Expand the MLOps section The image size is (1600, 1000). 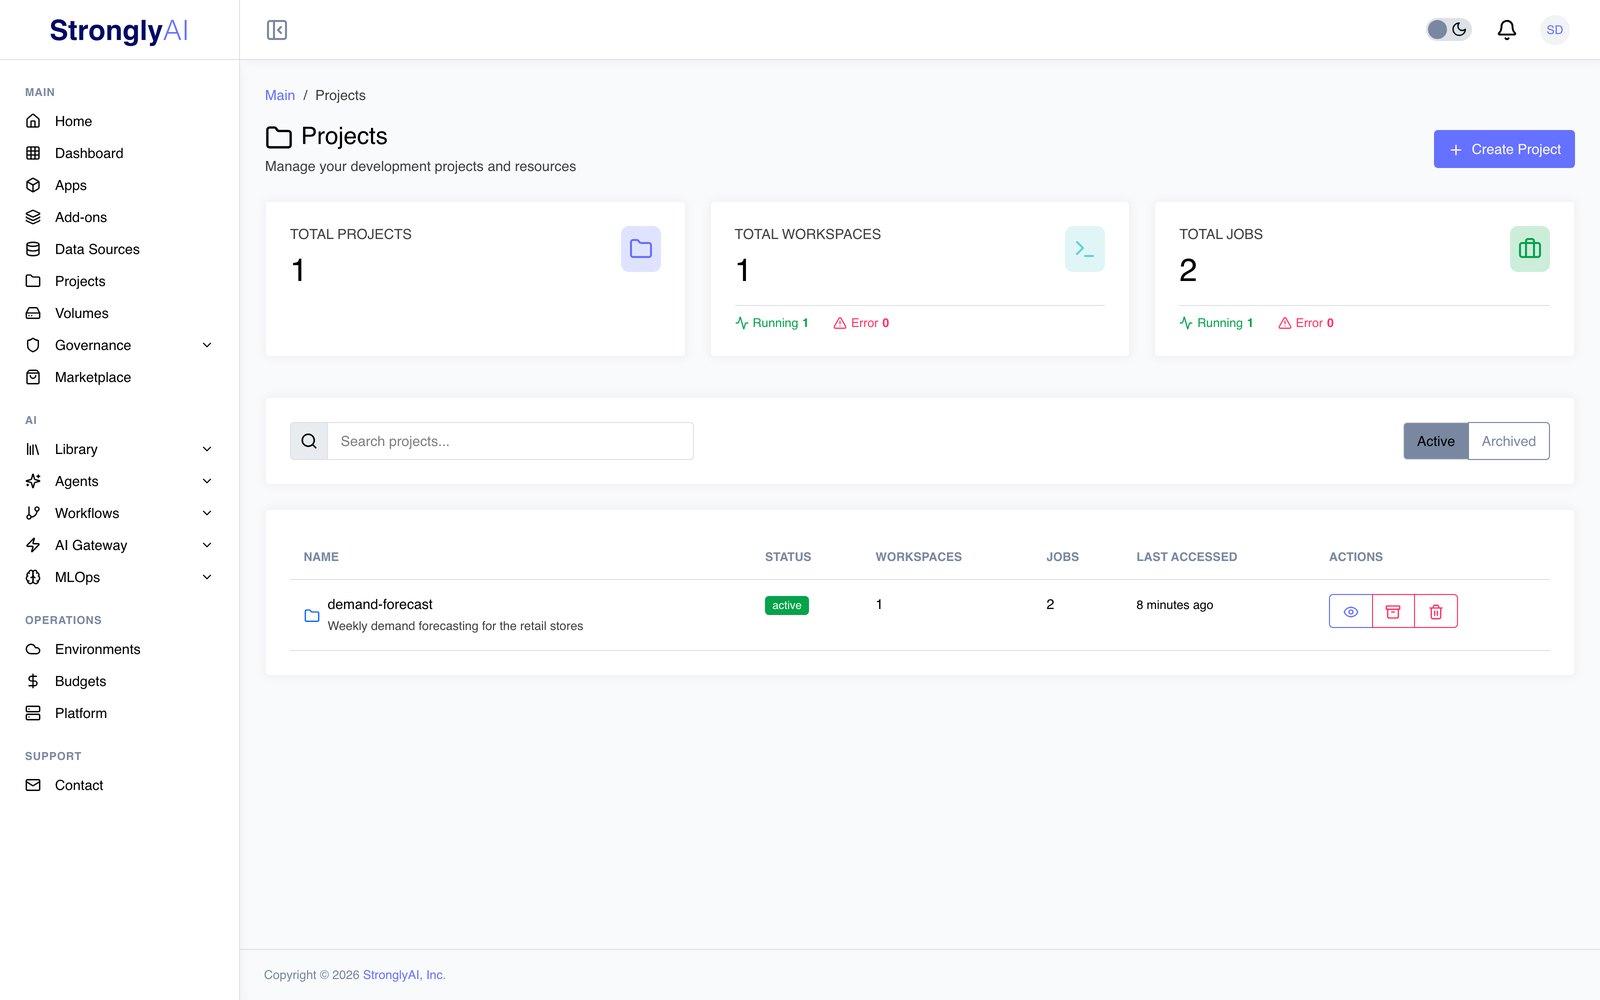click(x=120, y=577)
